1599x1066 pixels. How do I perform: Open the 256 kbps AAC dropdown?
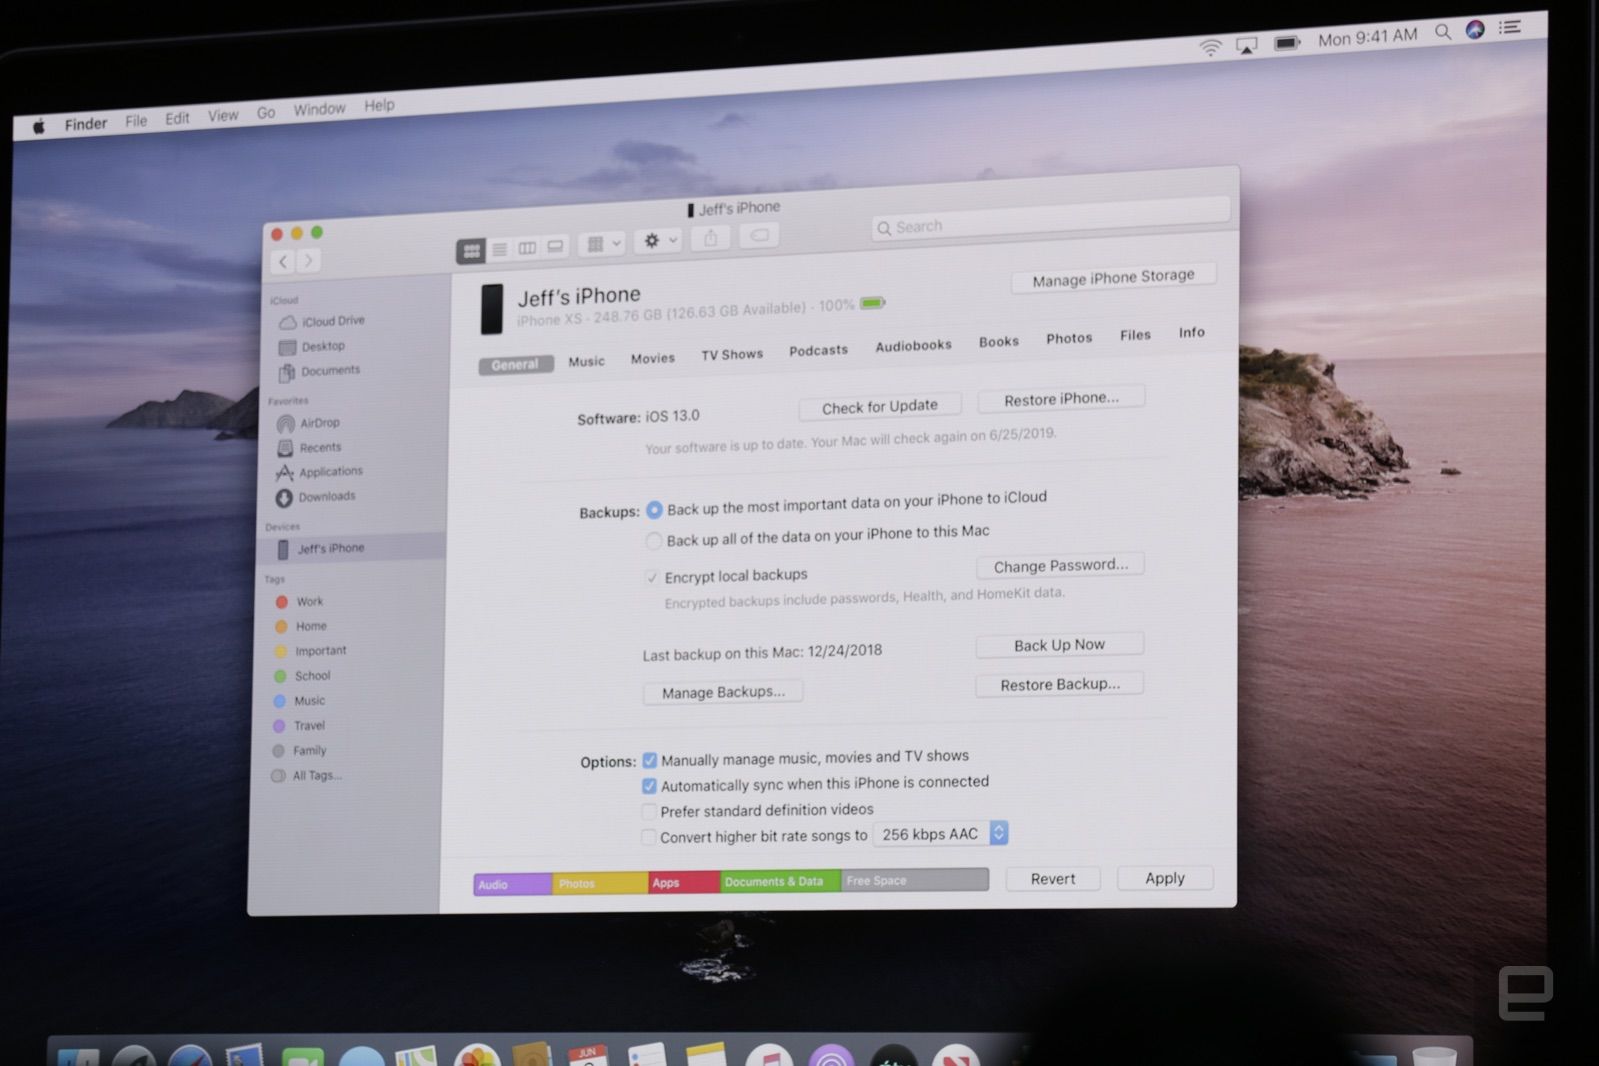pos(940,833)
